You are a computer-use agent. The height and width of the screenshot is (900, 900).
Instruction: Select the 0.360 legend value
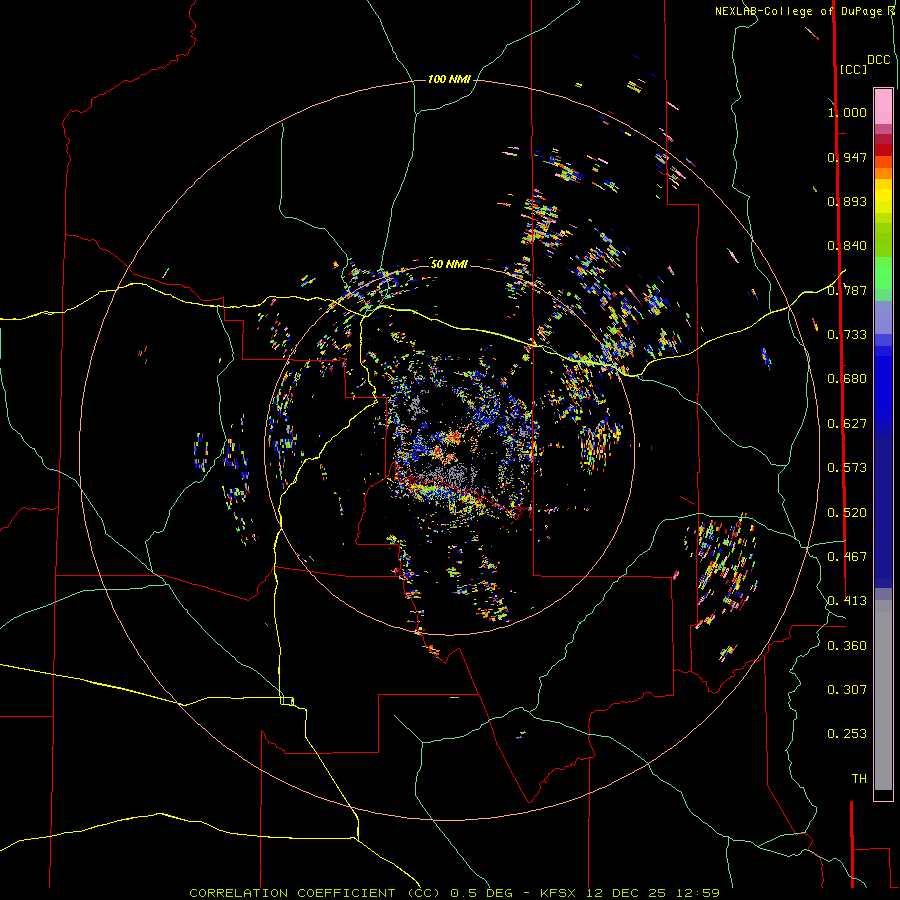click(847, 646)
